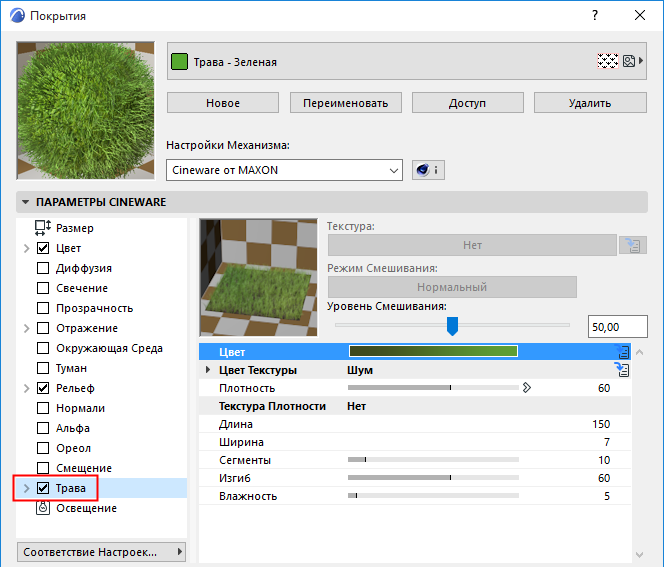The height and width of the screenshot is (567, 664).
Task: Click the Влажность slider bar
Action: 433,495
